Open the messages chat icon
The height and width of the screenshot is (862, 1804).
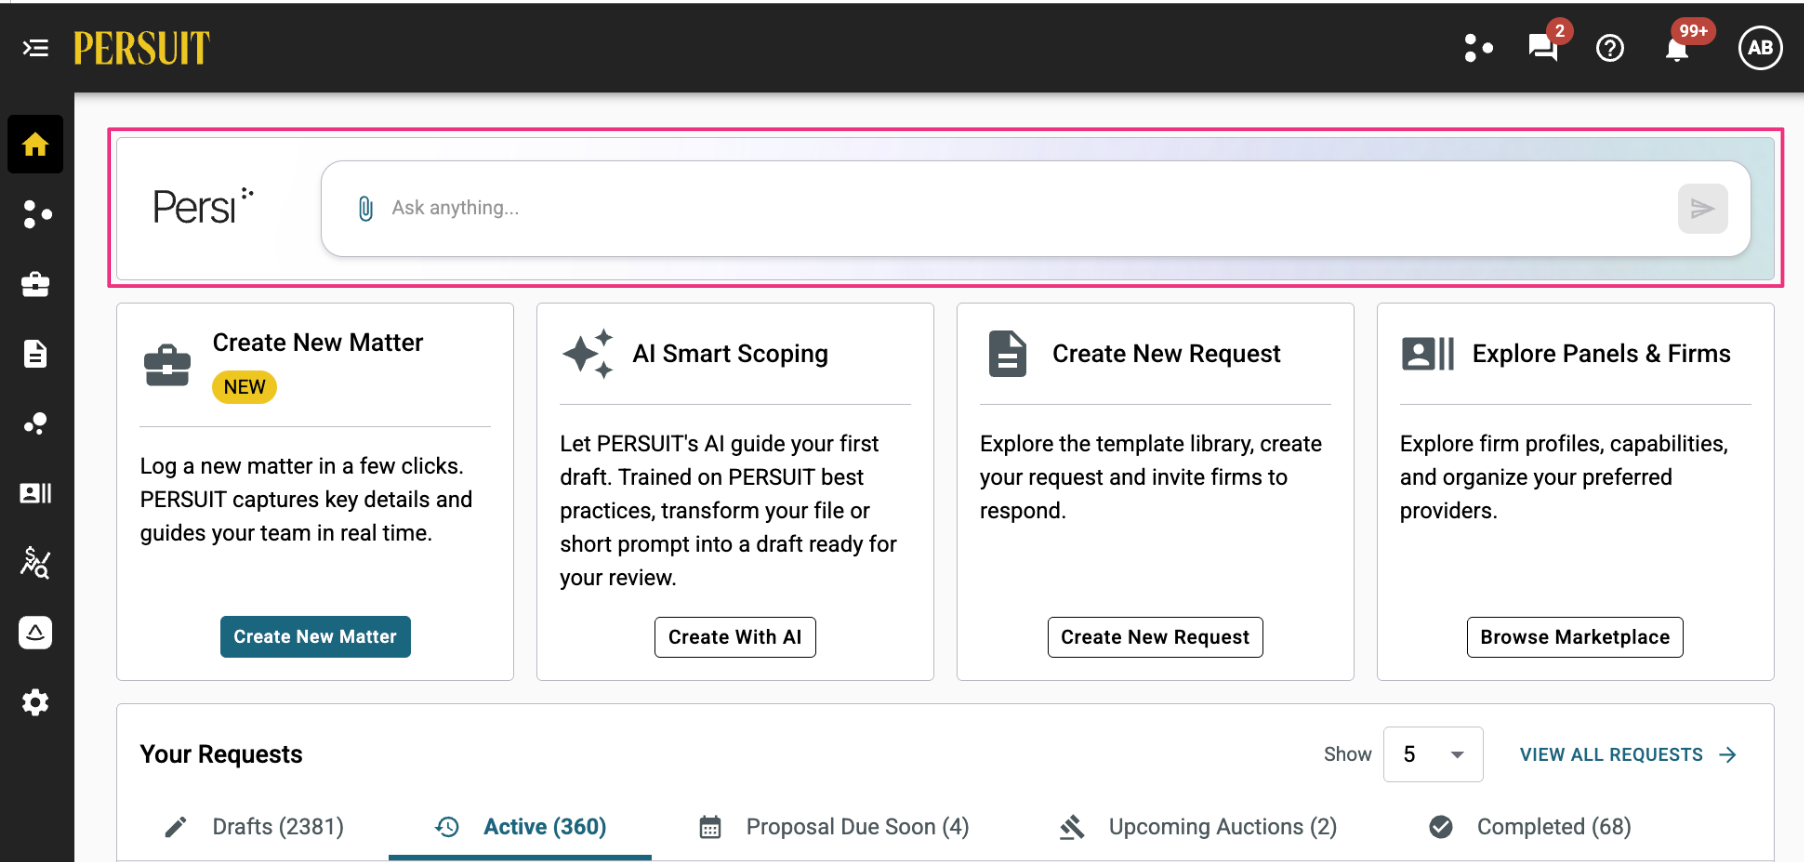[1543, 47]
